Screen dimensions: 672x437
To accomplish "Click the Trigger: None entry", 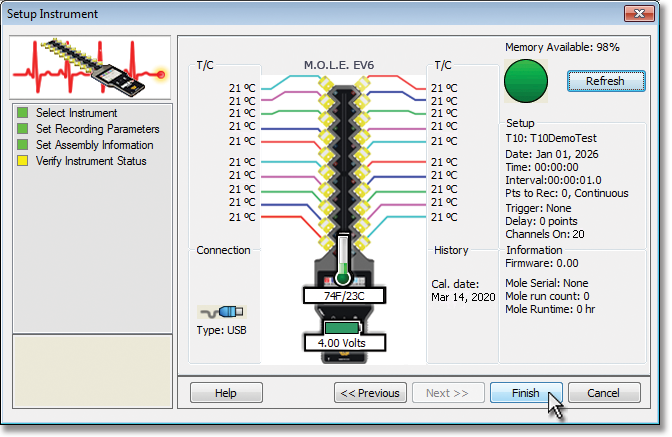I will [x=538, y=208].
